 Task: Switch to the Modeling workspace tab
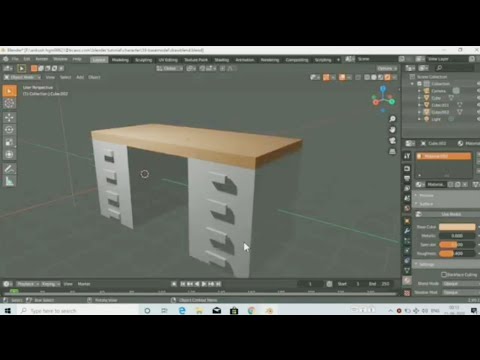point(120,60)
